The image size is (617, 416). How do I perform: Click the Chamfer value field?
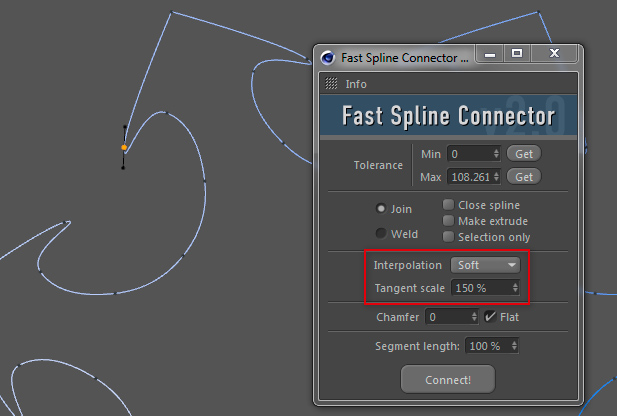pos(451,317)
